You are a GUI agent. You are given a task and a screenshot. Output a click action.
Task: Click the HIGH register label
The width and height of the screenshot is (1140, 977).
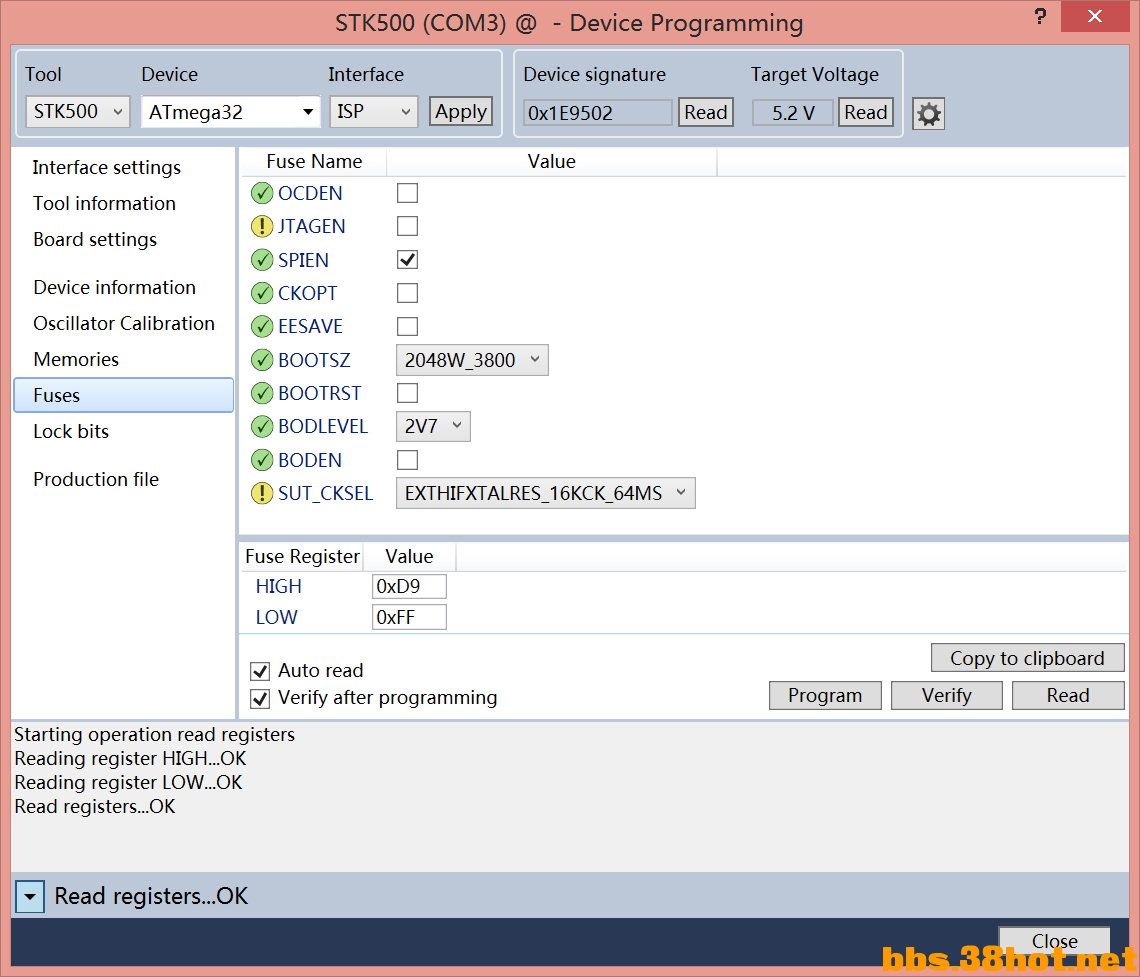click(x=278, y=587)
